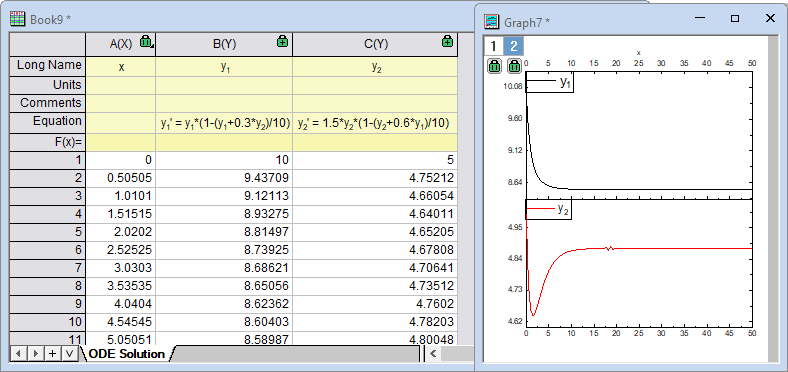
Task: Click the top x axis title in Graph7
Action: pyautogui.click(x=639, y=53)
